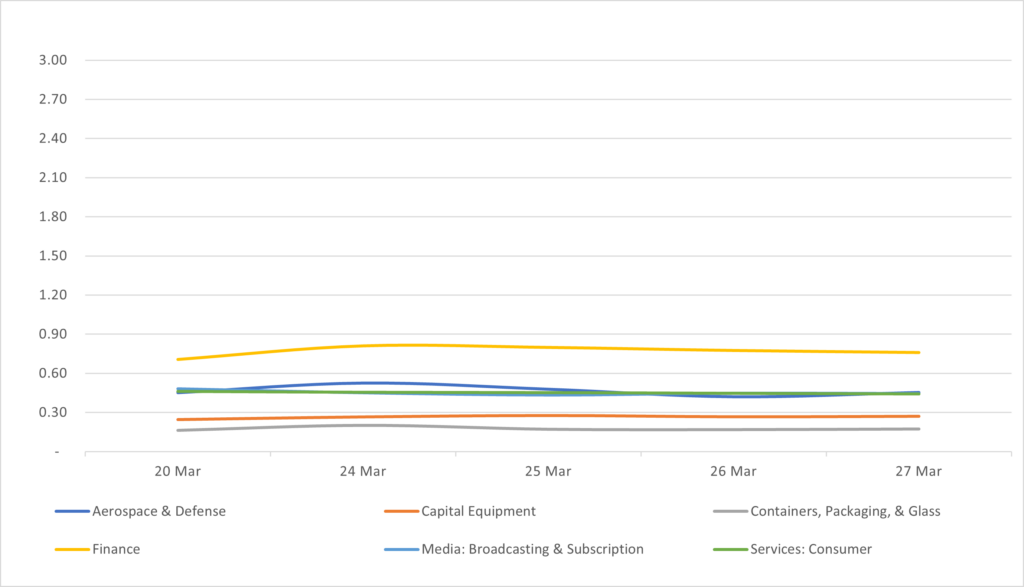Click the orange Capital Equipment legend marker
1024x587 pixels.
[399, 511]
